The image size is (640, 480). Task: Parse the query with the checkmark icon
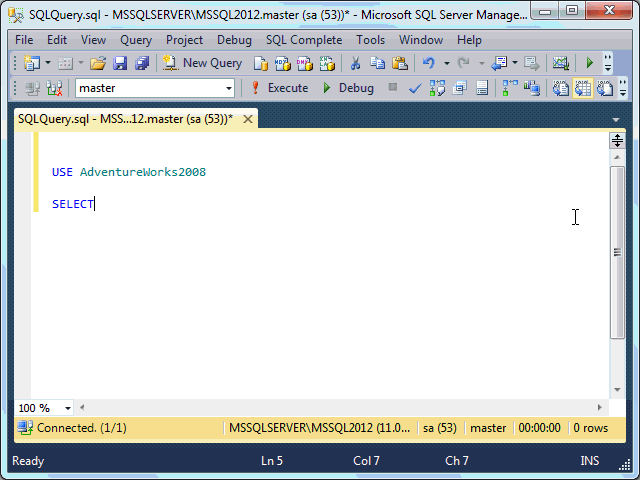(415, 88)
